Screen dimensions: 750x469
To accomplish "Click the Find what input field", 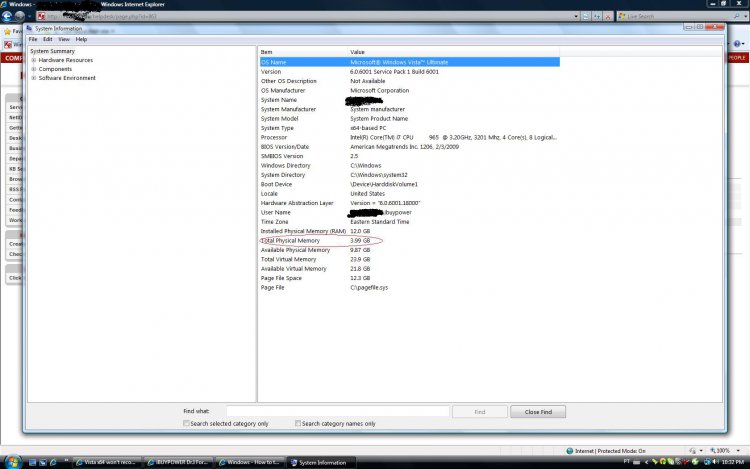I will (x=338, y=411).
